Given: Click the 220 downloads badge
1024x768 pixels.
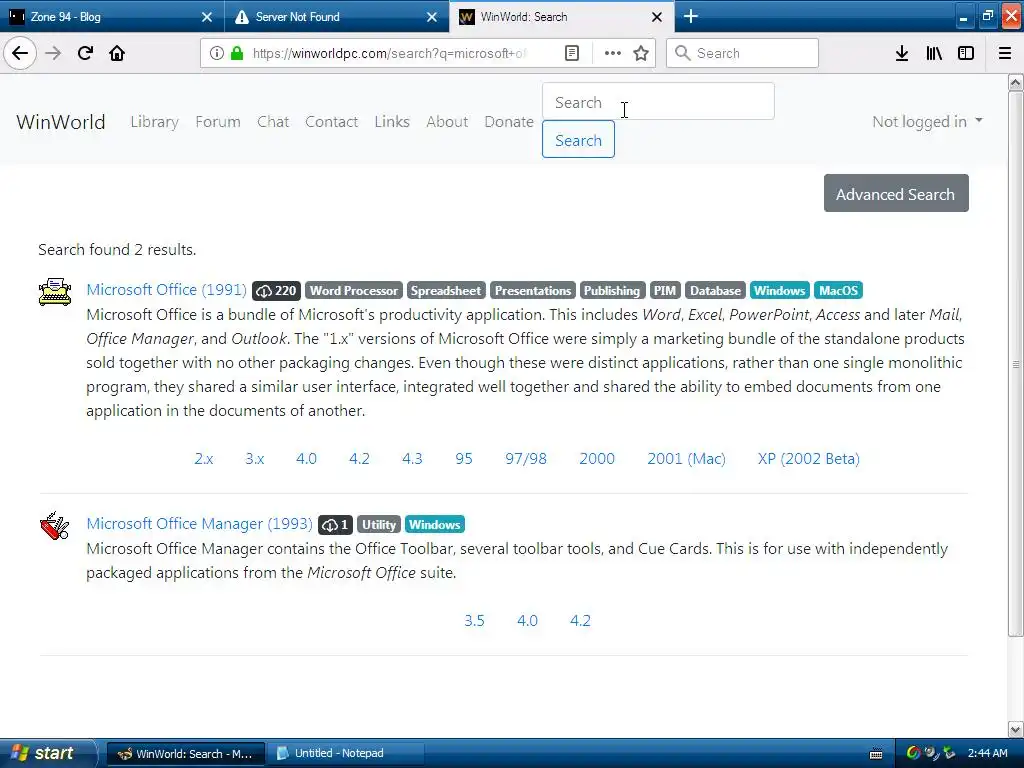Looking at the screenshot, I should click(276, 291).
